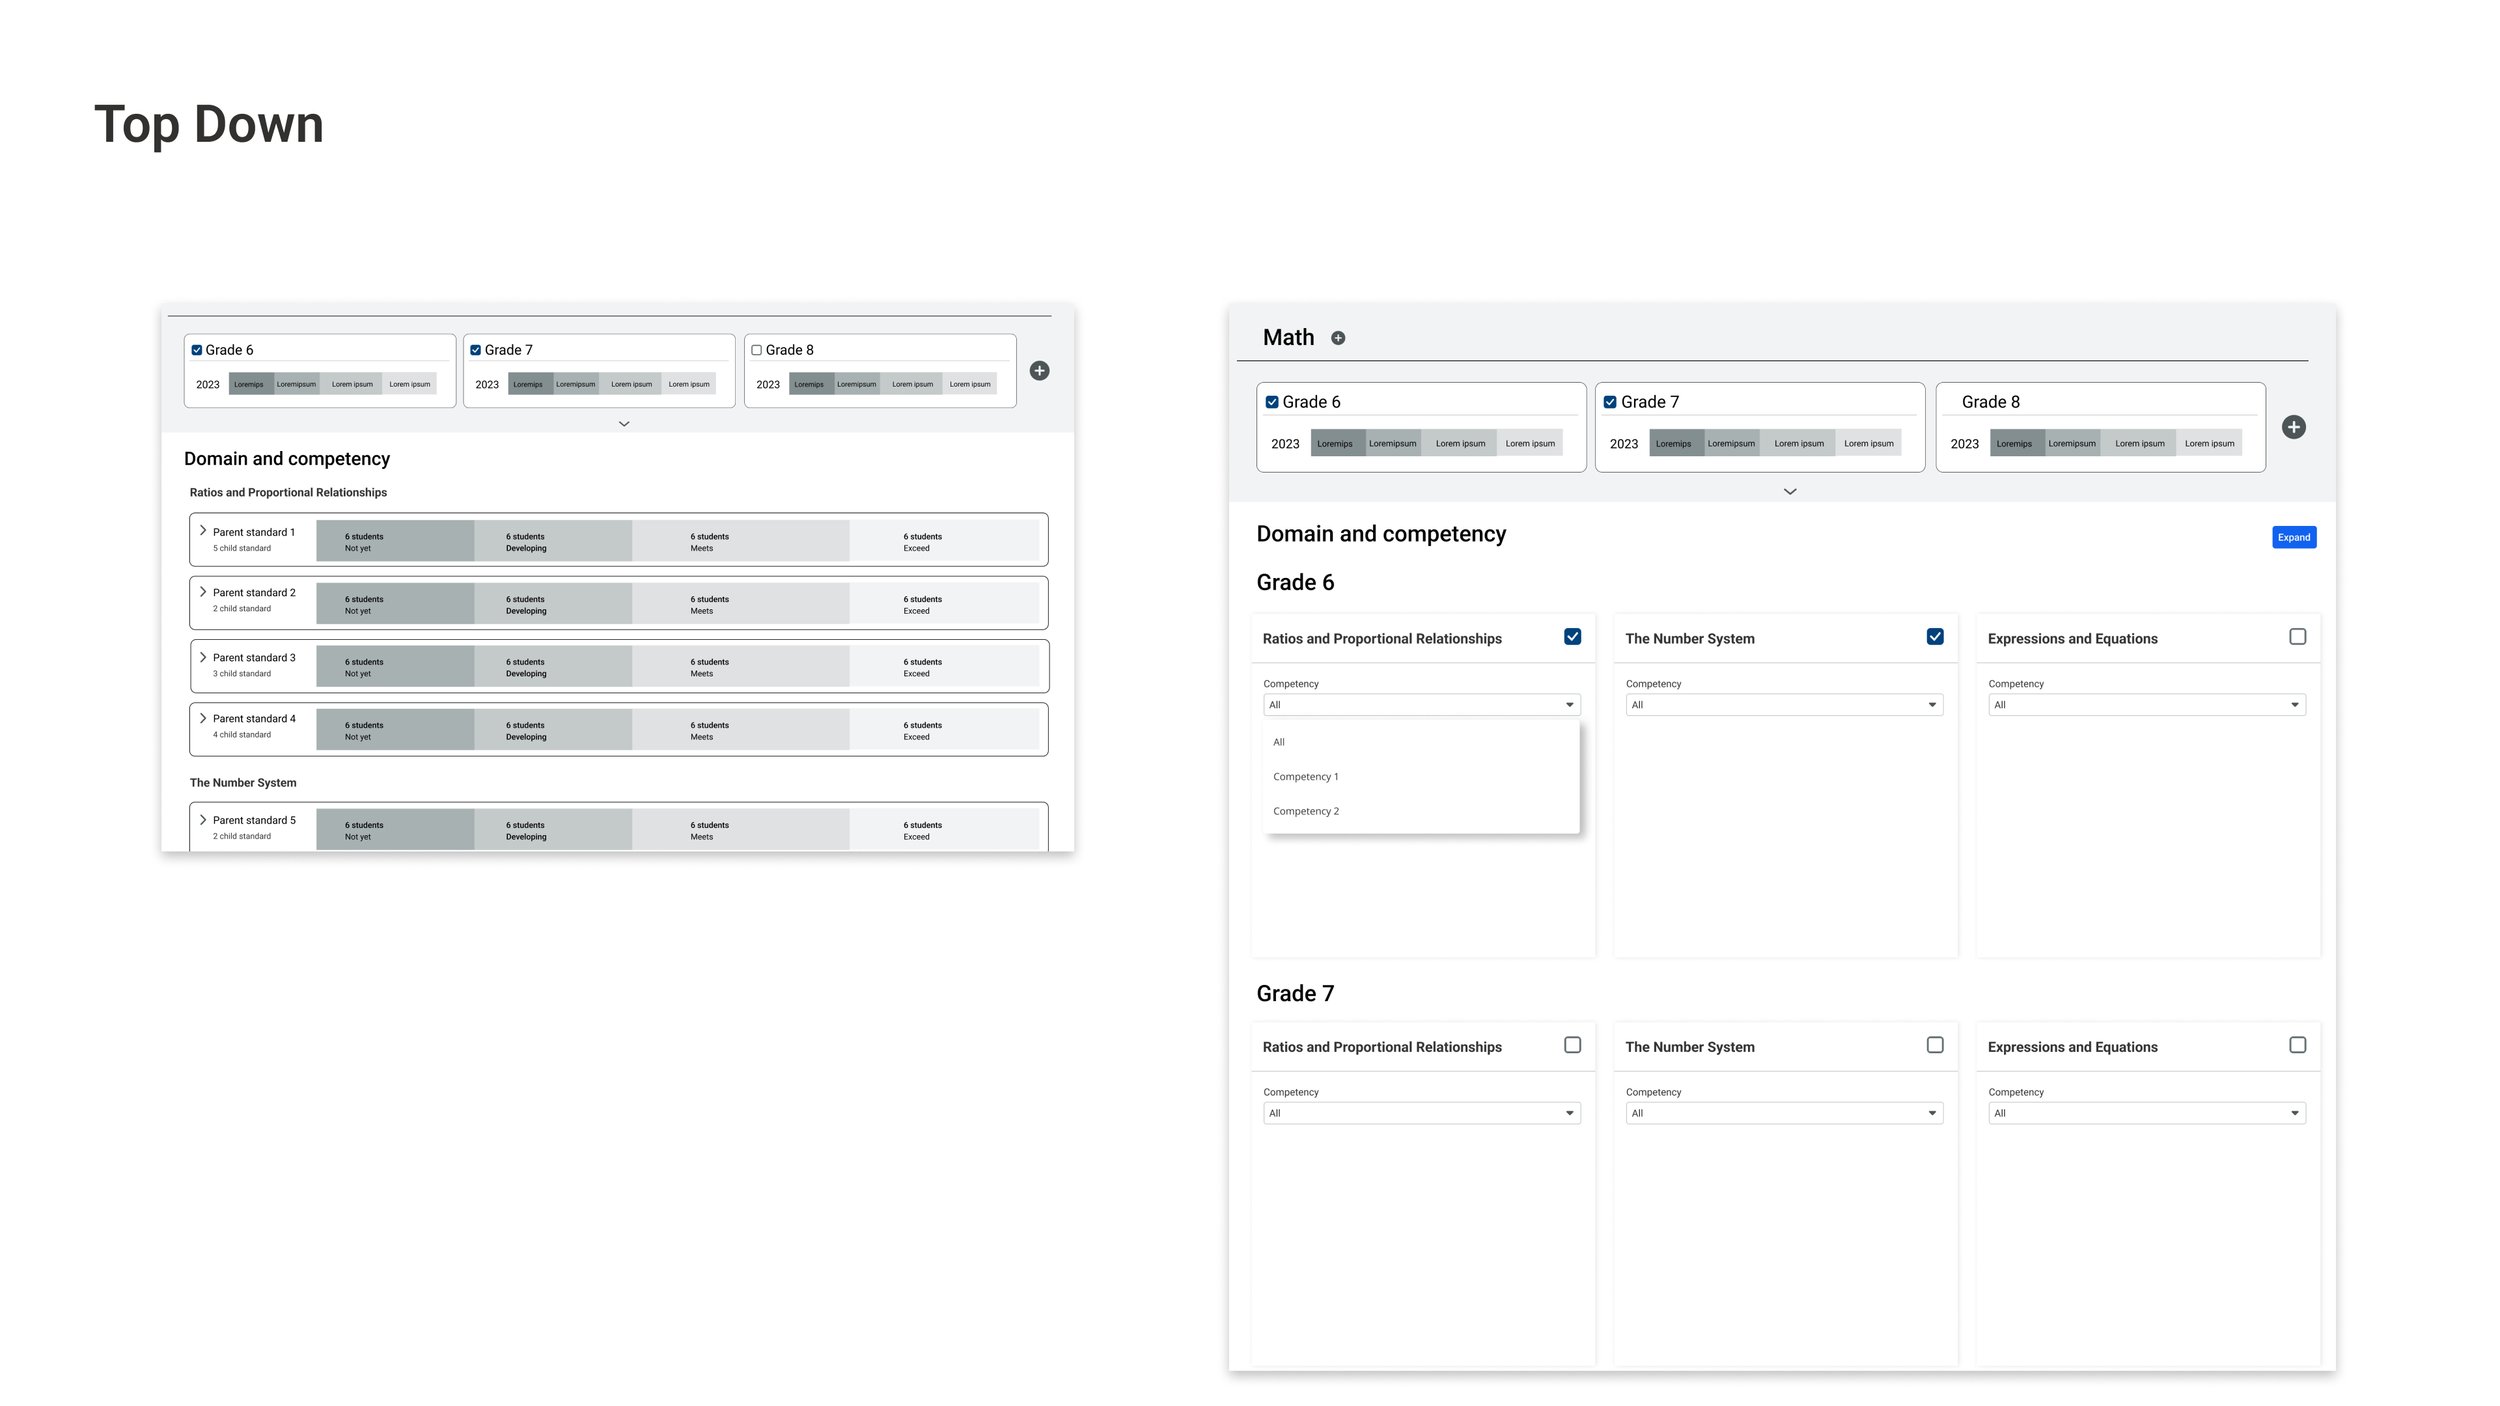The height and width of the screenshot is (1406, 2500).
Task: Check Expressions and Equations under Grade 6
Action: (x=2297, y=637)
